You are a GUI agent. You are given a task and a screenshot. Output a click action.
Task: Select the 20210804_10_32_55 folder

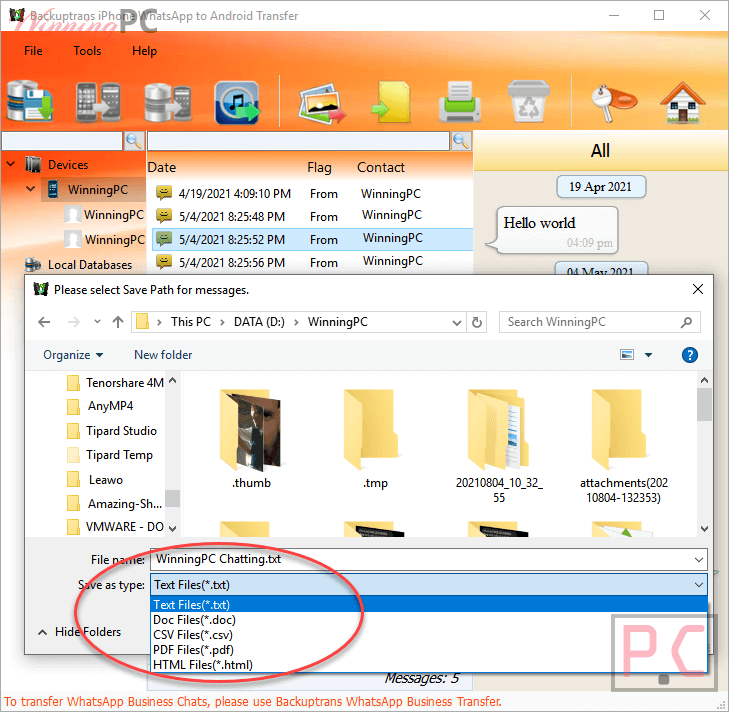499,446
